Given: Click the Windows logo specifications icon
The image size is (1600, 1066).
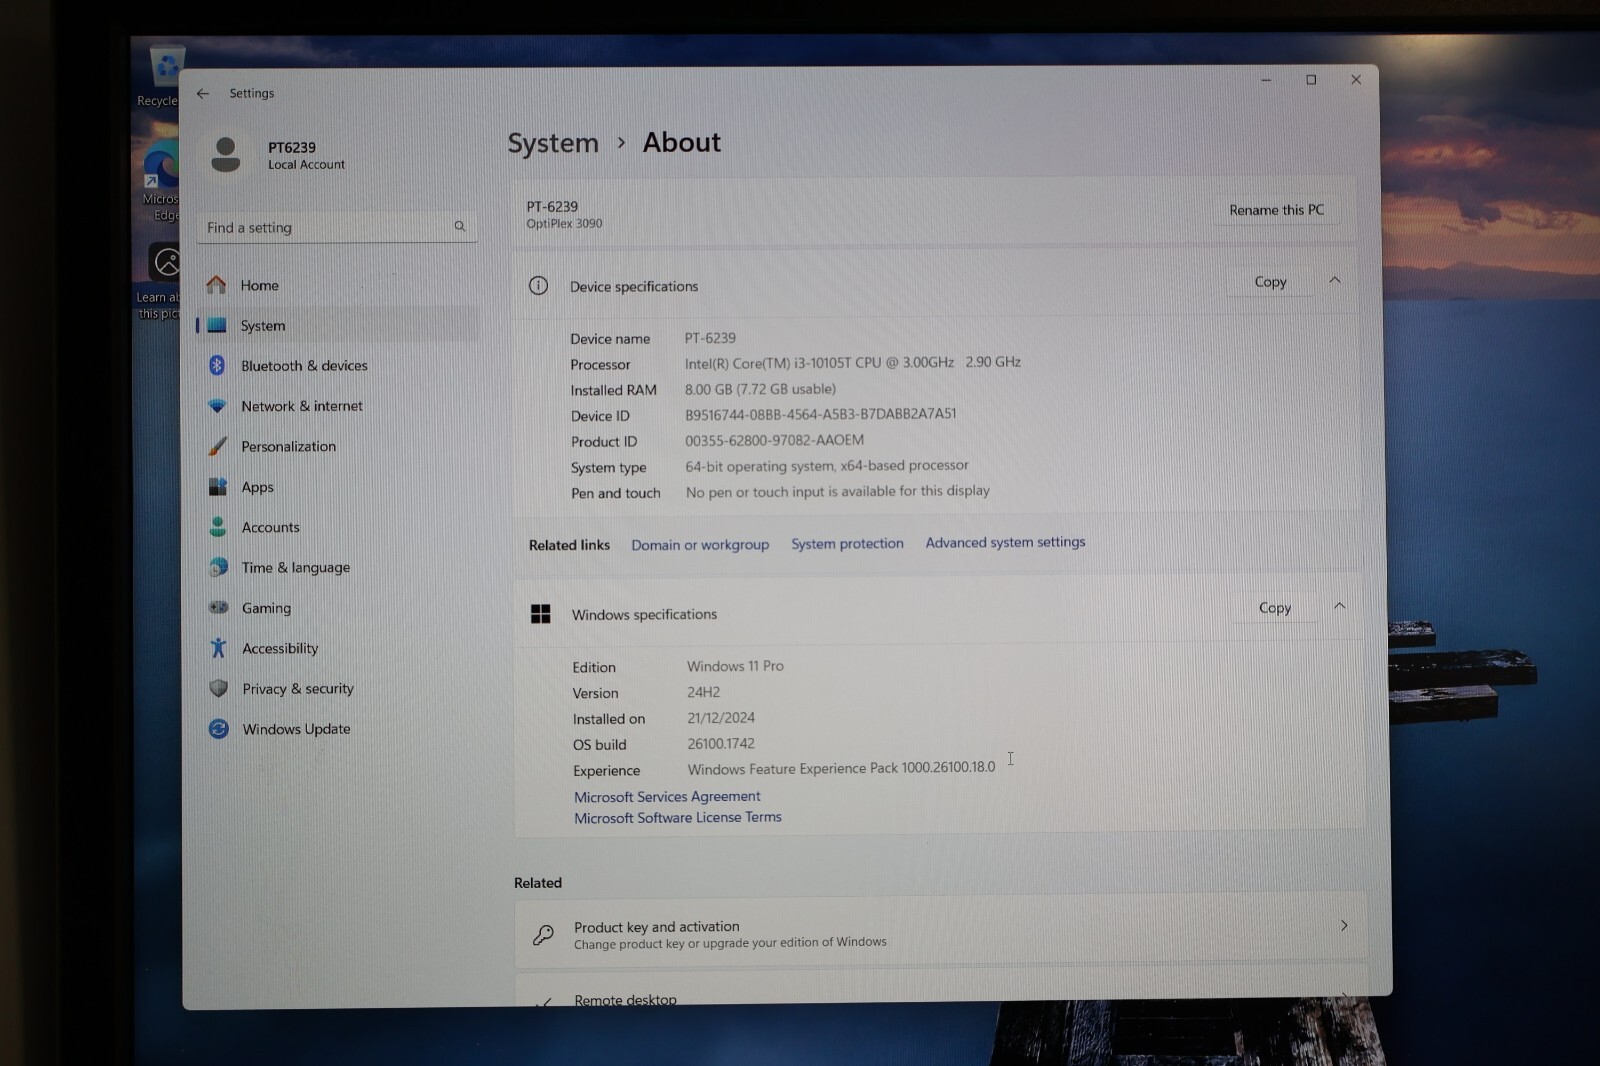Looking at the screenshot, I should coord(541,614).
